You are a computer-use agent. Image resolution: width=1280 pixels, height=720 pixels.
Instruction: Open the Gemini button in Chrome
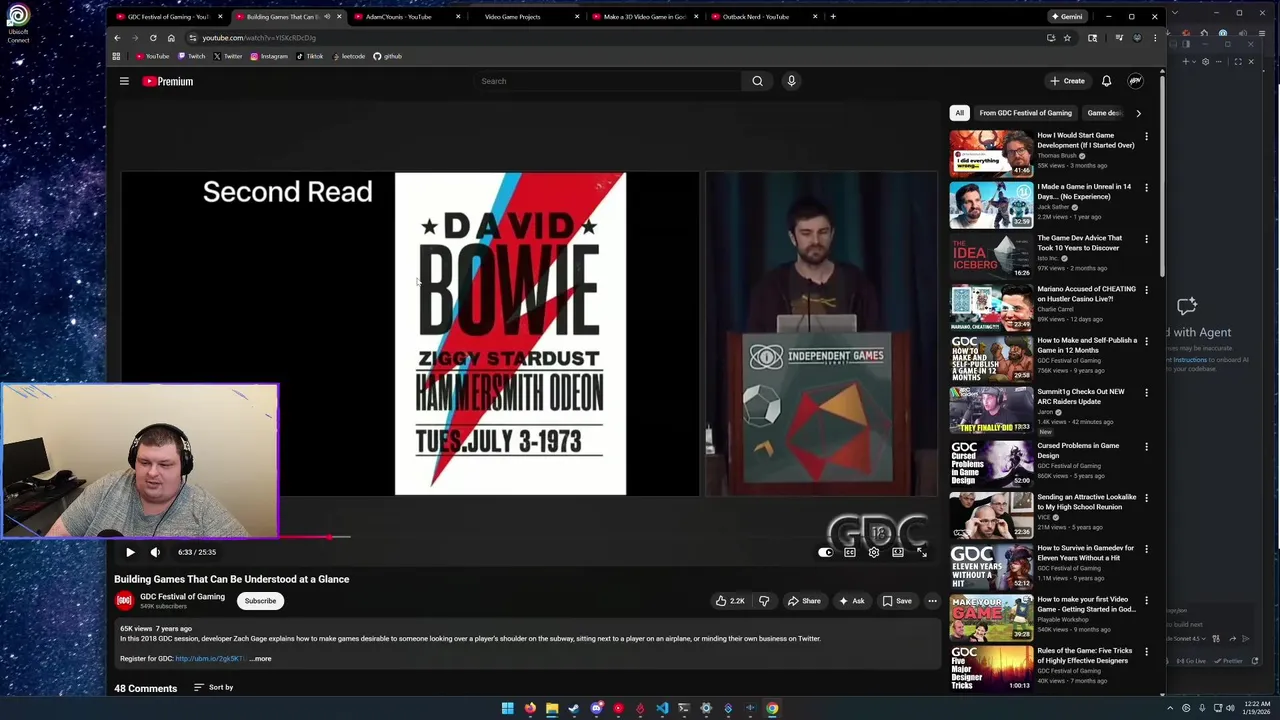pos(1067,16)
